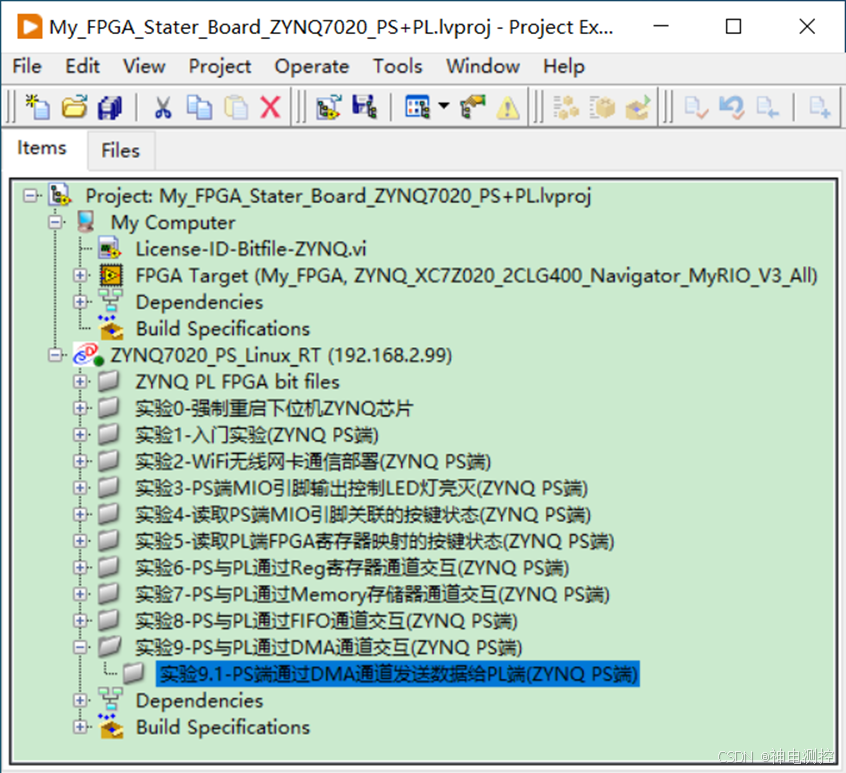Open the Operate menu
846x773 pixels.
[312, 66]
